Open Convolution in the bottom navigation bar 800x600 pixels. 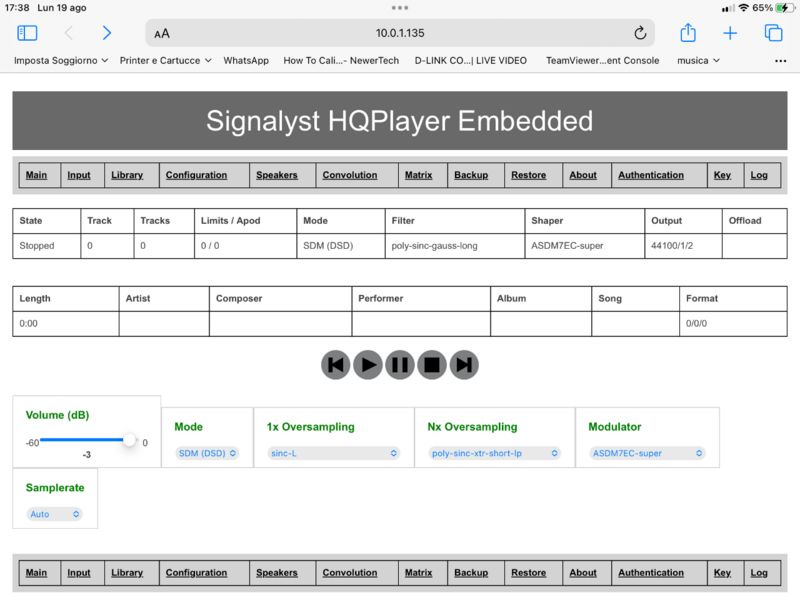point(350,573)
